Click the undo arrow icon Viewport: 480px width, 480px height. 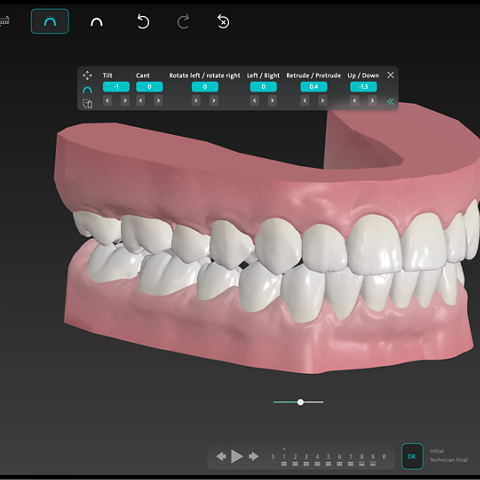143,22
